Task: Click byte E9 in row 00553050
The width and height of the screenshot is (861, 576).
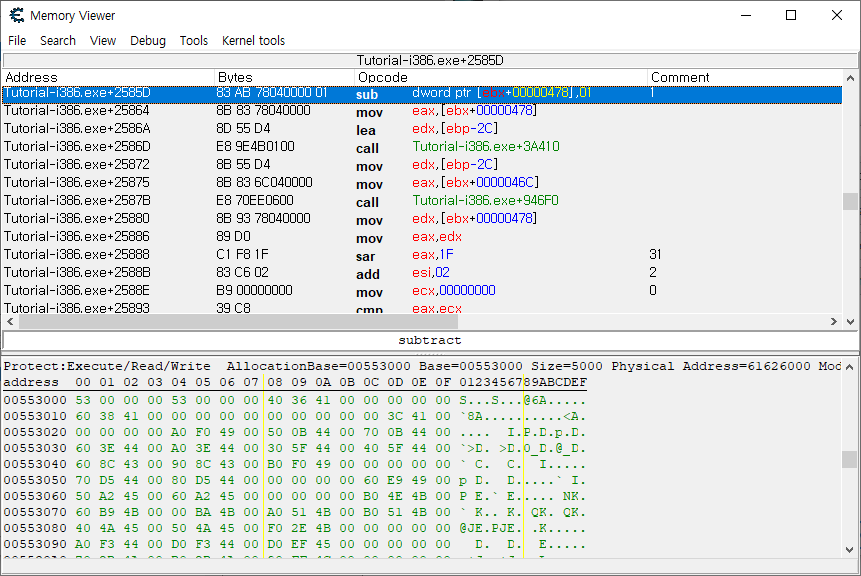Action: click(395, 480)
